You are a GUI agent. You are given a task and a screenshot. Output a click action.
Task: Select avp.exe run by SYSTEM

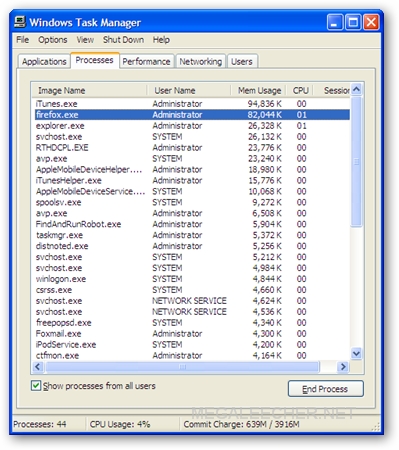click(x=191, y=158)
